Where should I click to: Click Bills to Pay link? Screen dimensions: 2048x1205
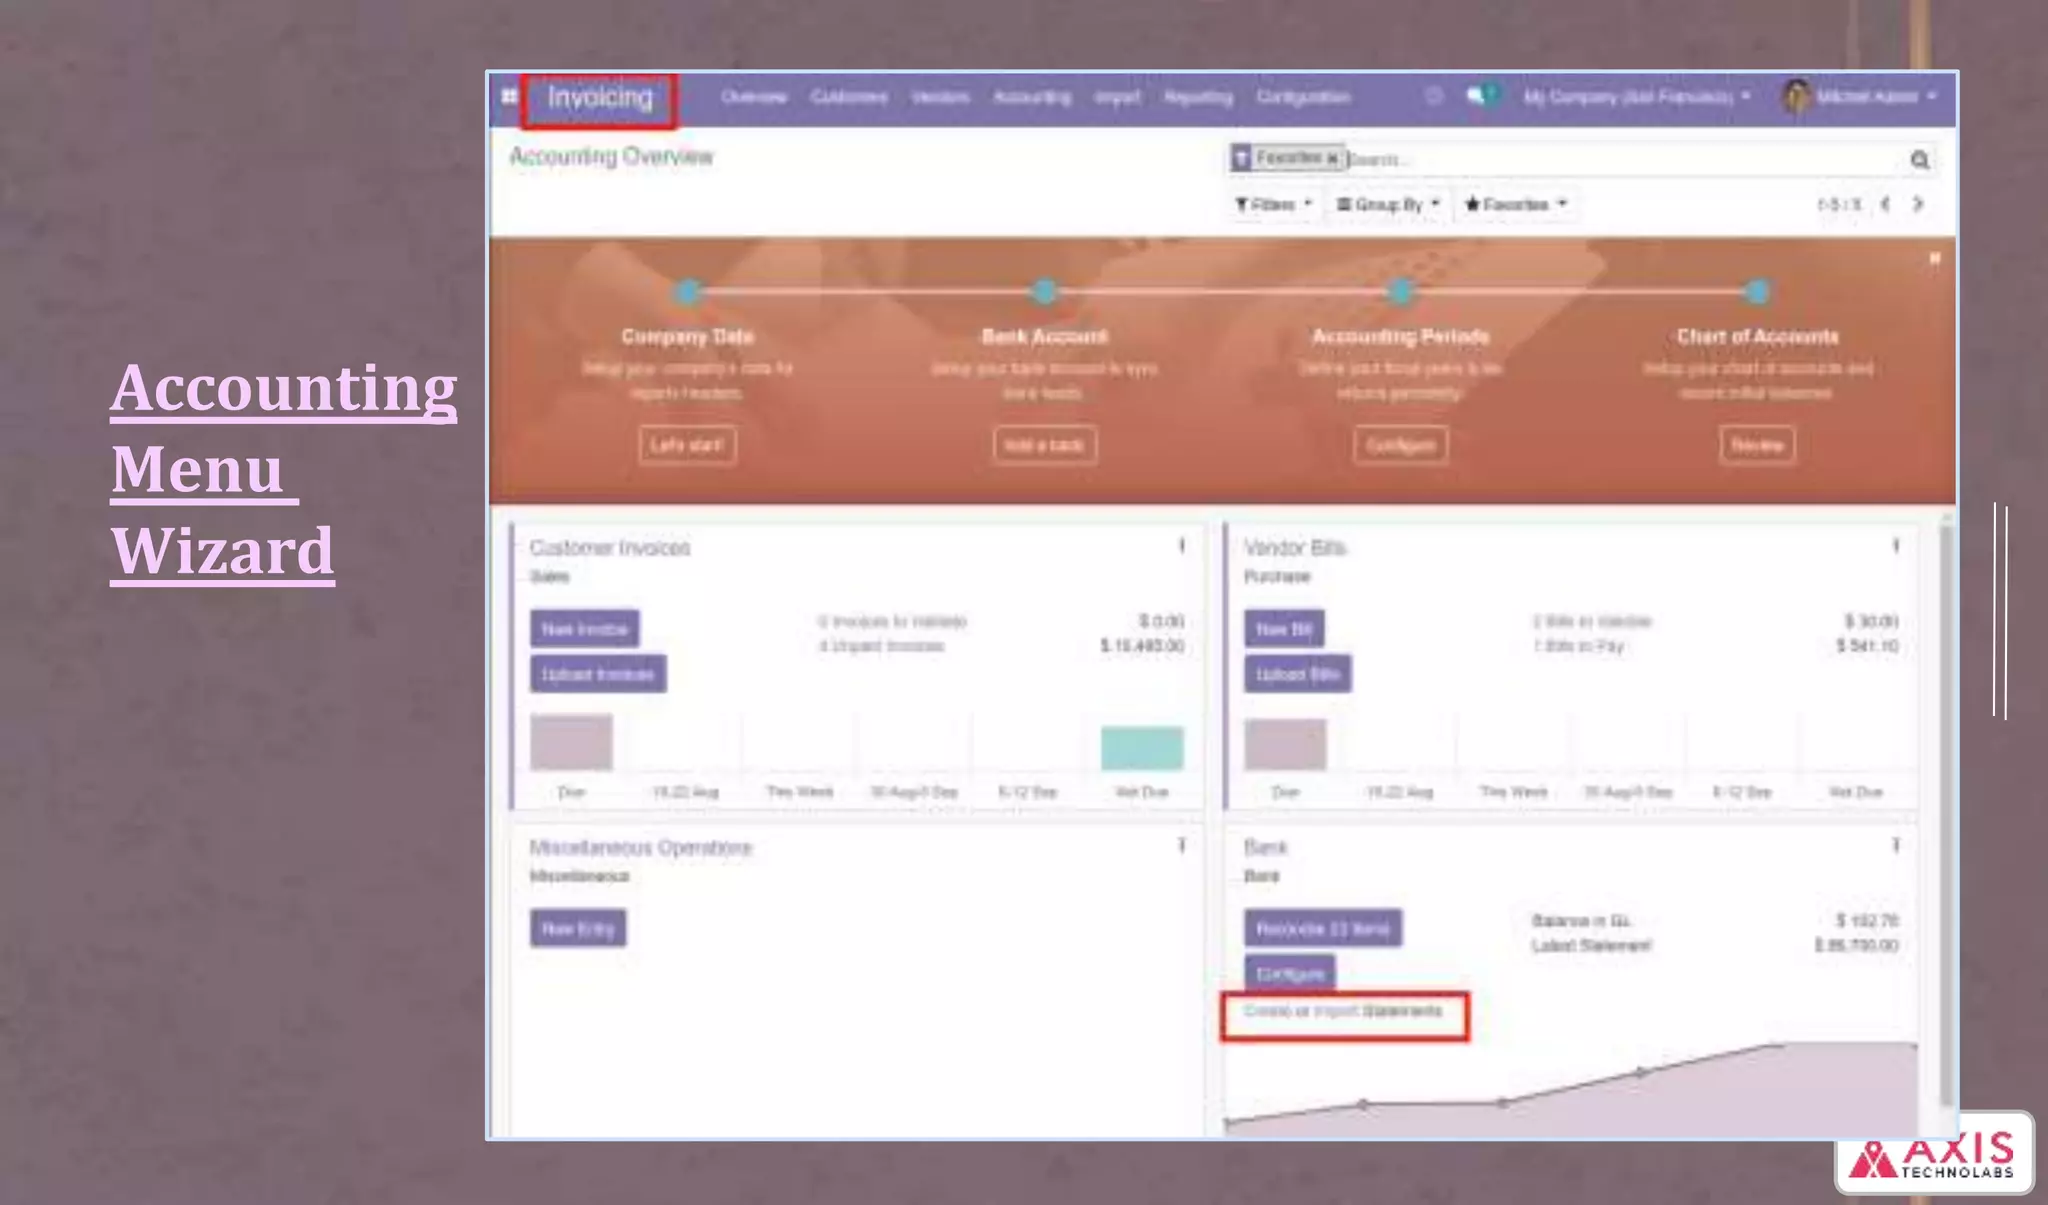click(x=1579, y=646)
